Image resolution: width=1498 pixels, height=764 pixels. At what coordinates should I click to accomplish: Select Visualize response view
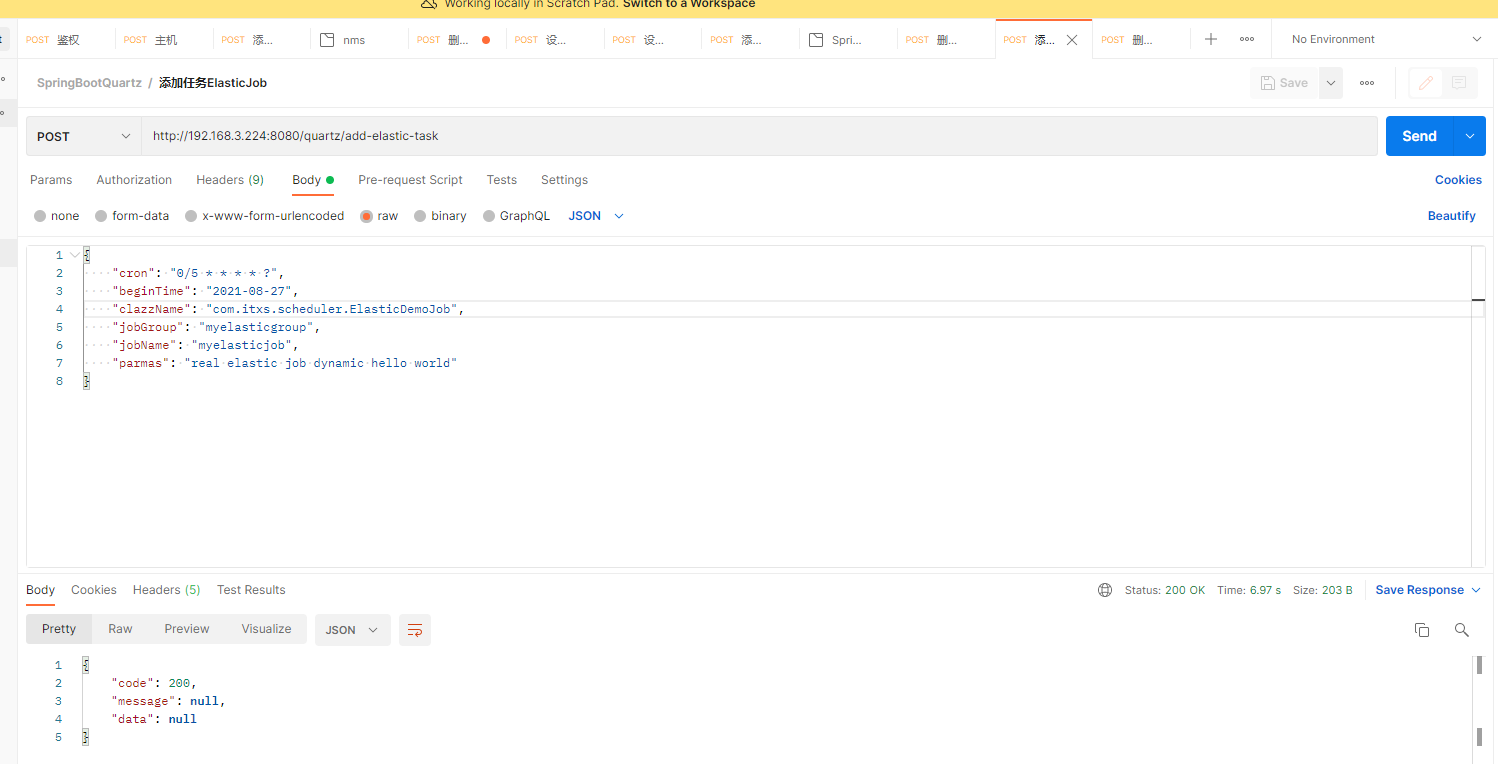(x=266, y=629)
